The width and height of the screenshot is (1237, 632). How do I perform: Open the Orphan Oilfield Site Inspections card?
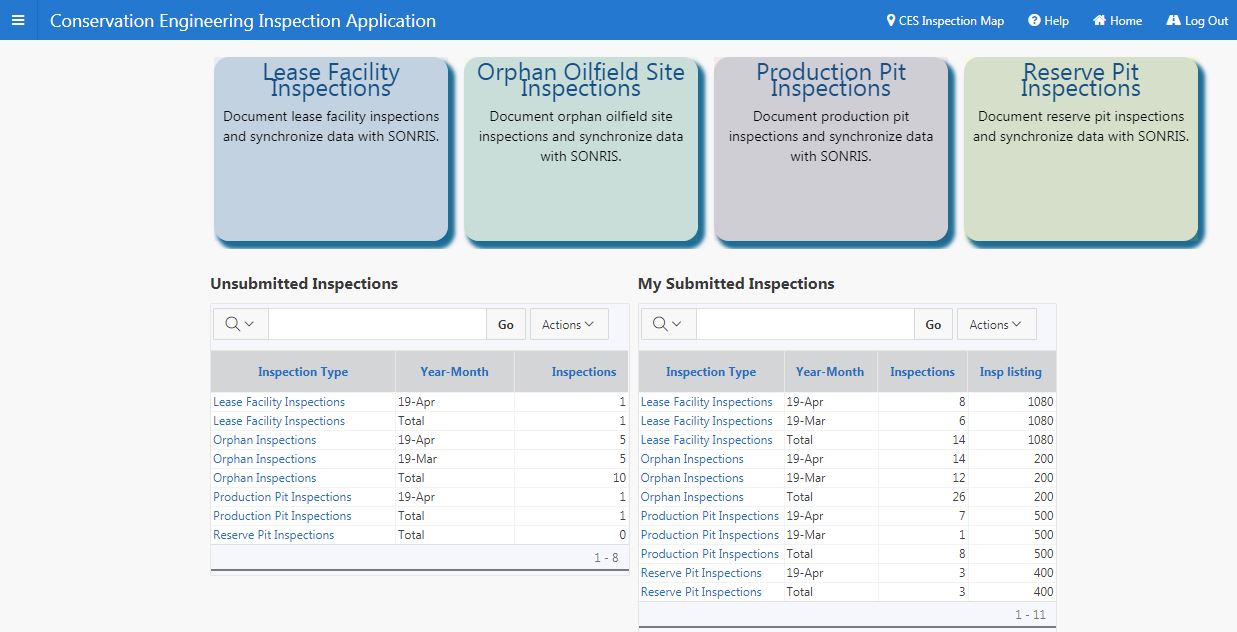[x=581, y=150]
